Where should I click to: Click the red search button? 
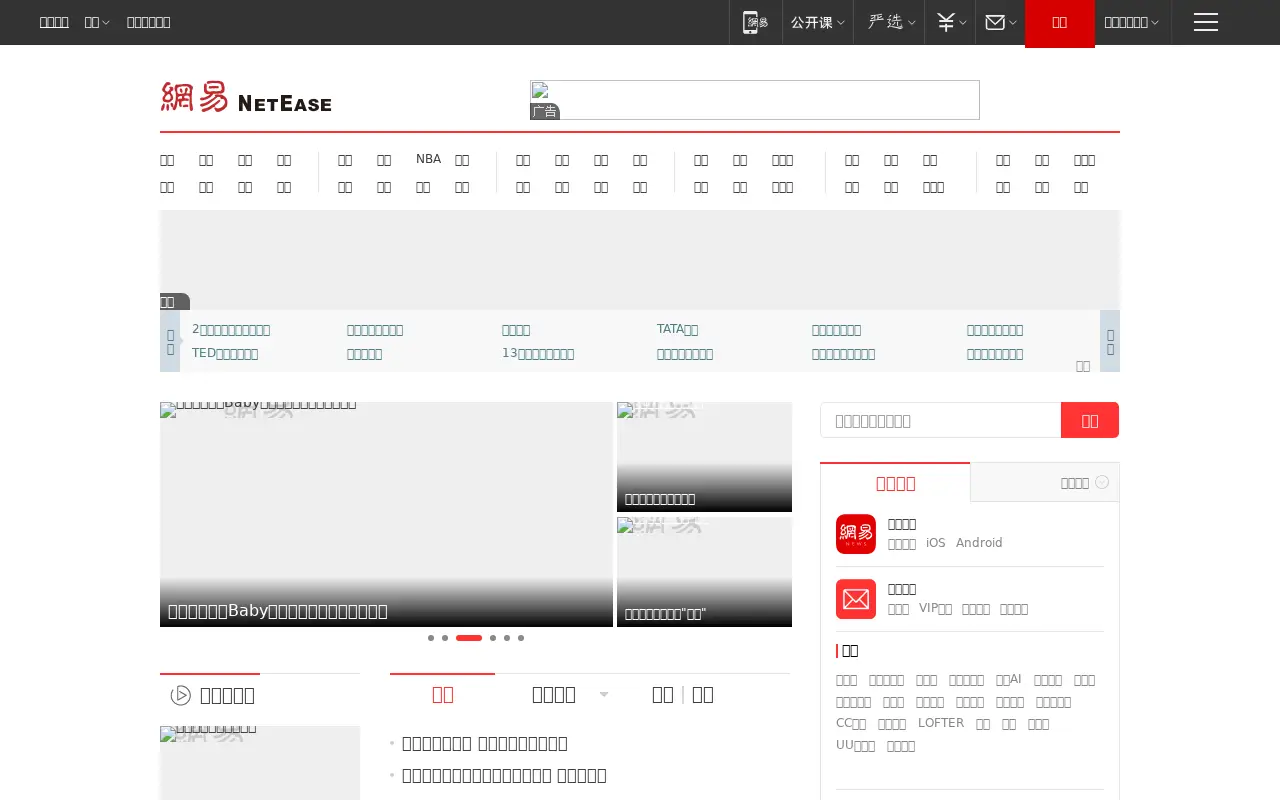pos(1090,420)
